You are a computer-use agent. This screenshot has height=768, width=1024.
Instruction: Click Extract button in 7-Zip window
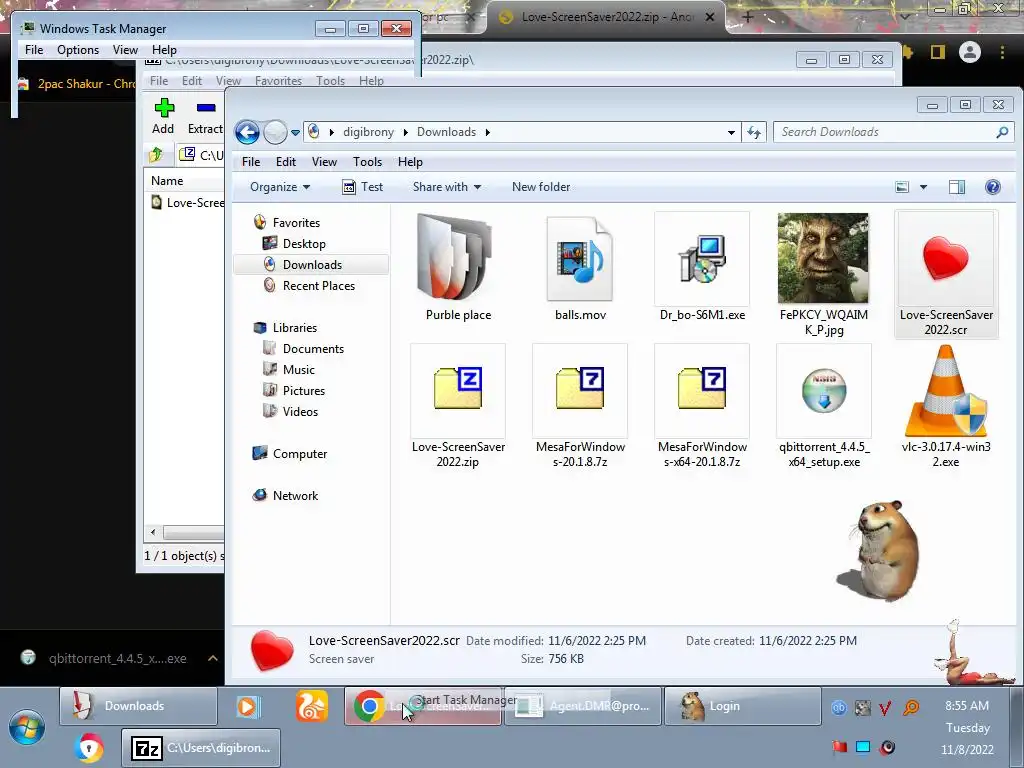coord(205,116)
